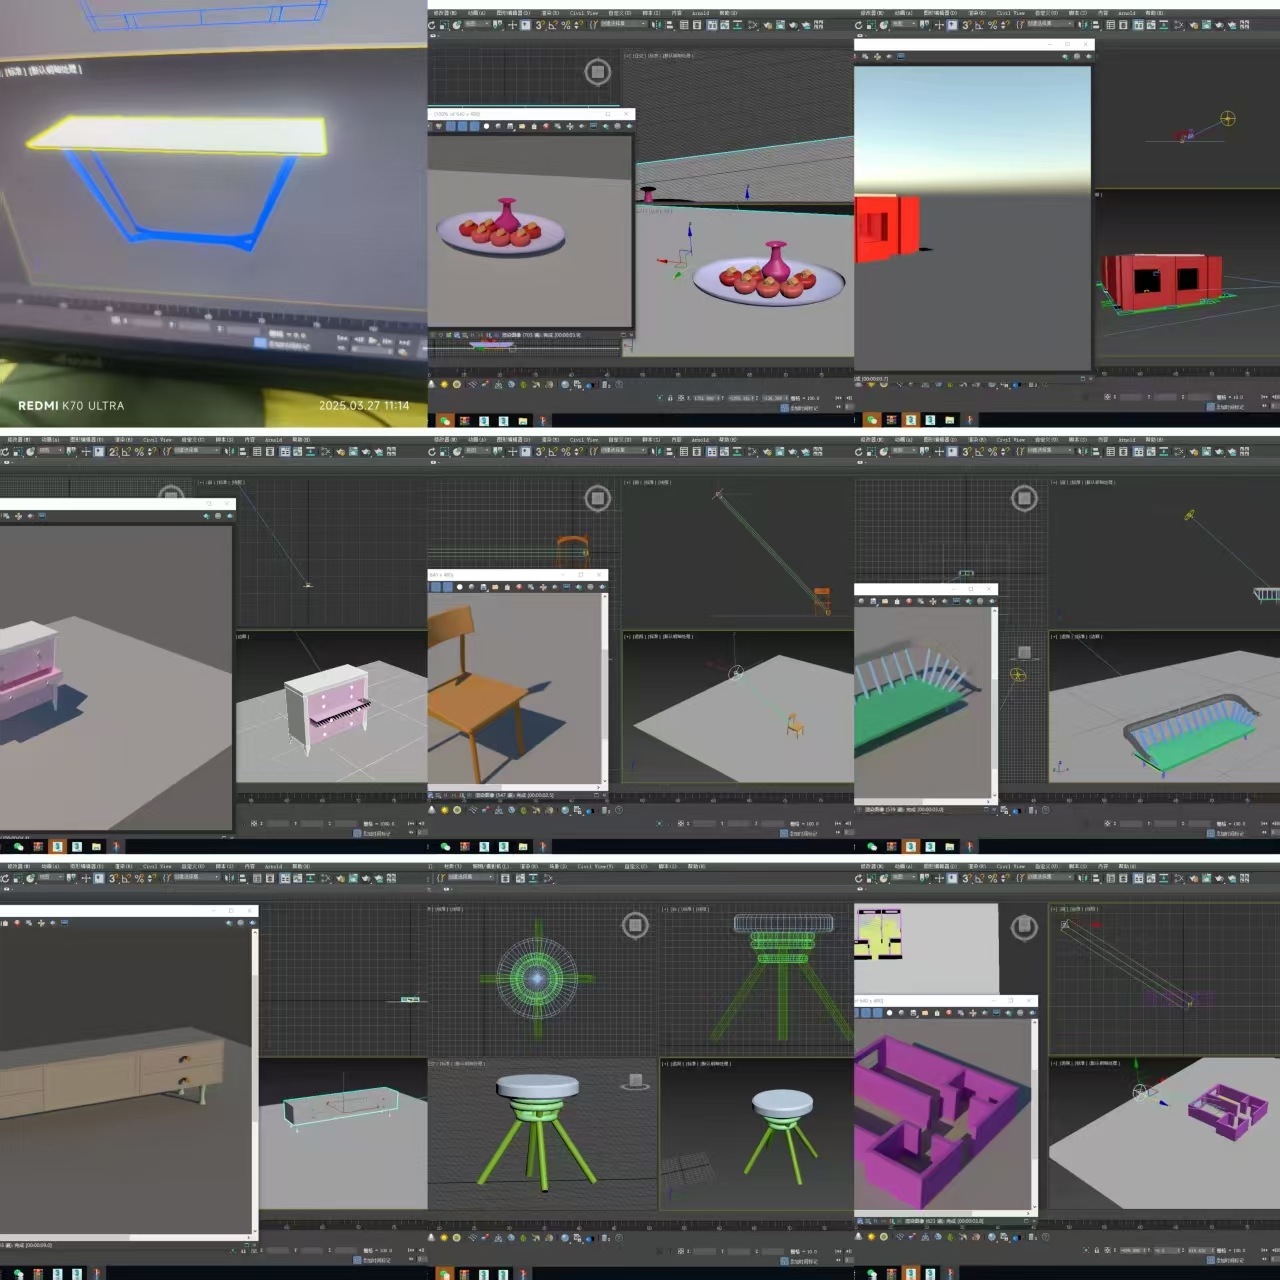Click ViewCube in green stool top viewport
Viewport: 1280px width, 1280px height.
click(x=635, y=925)
